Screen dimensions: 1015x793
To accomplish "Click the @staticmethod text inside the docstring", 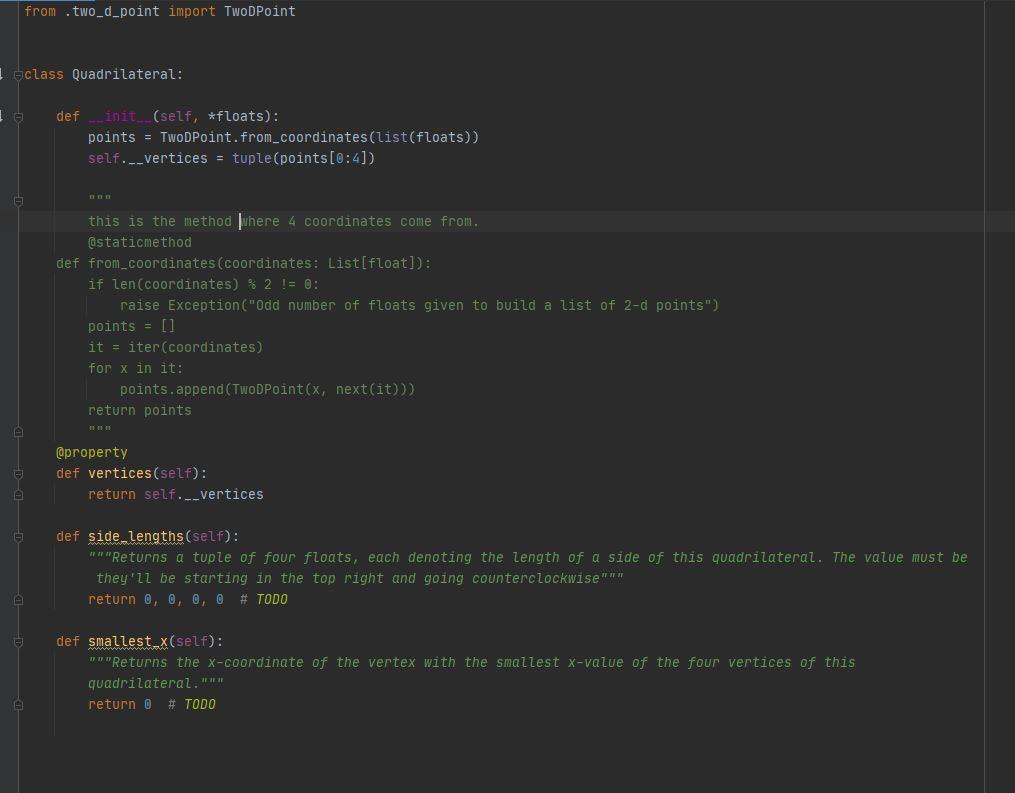I will coord(139,242).
